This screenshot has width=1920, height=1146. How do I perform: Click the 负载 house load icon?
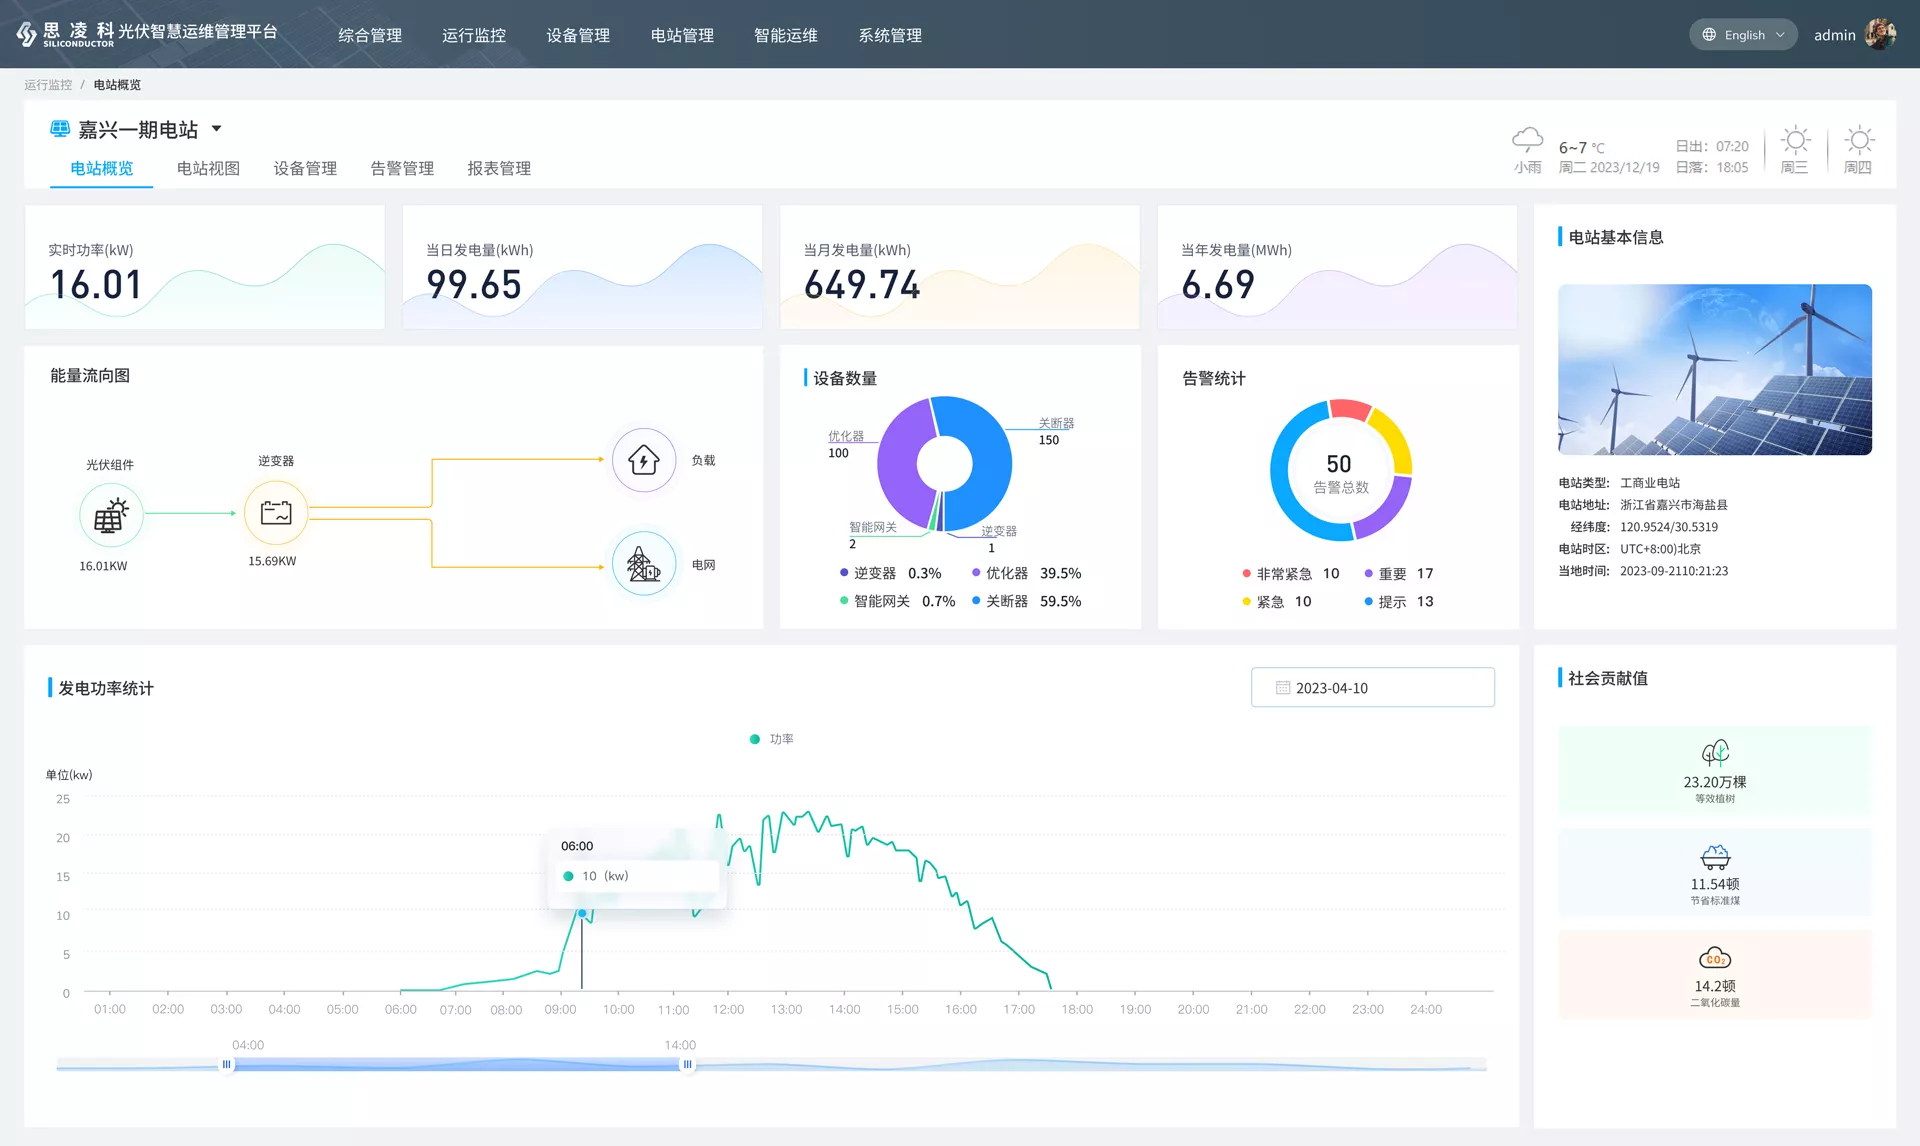[x=644, y=460]
